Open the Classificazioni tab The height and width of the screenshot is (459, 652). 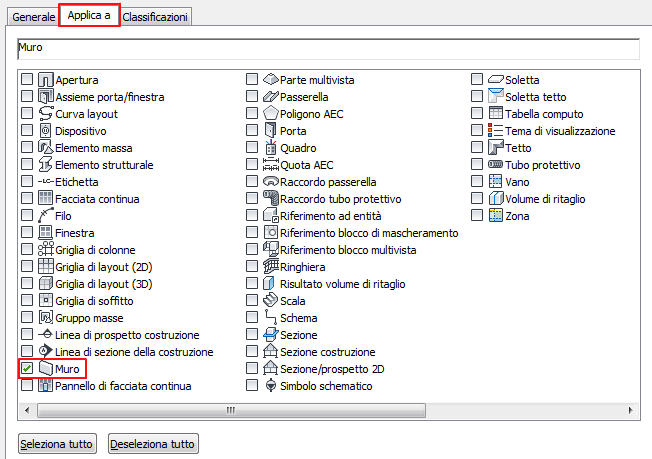click(x=155, y=17)
